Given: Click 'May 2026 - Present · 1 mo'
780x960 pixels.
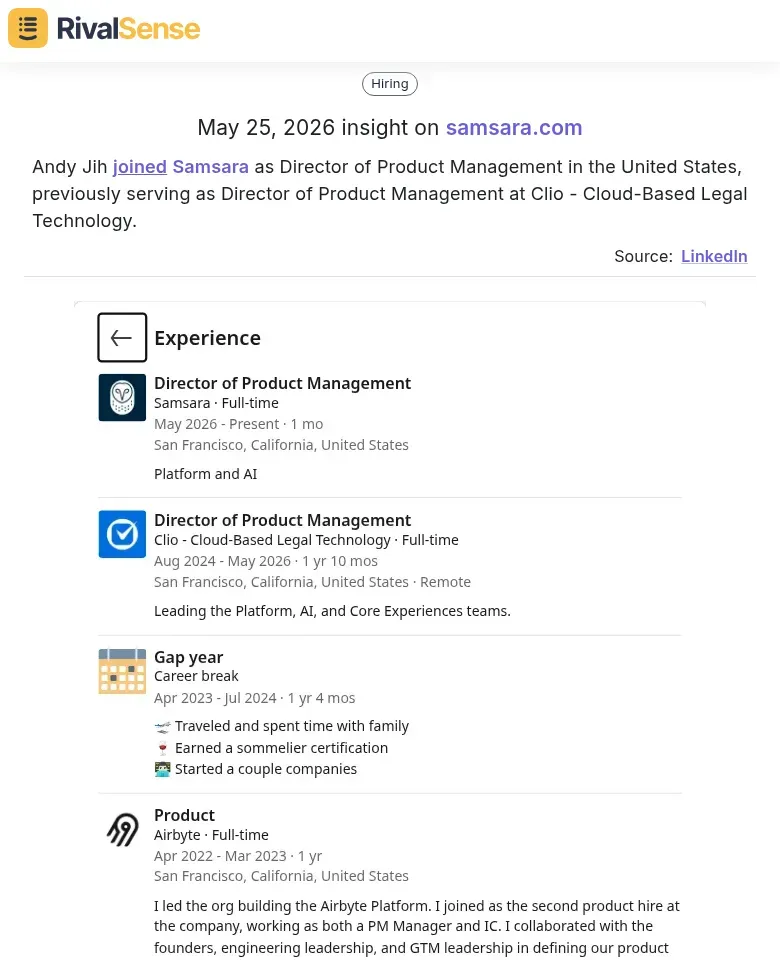Looking at the screenshot, I should click(238, 424).
